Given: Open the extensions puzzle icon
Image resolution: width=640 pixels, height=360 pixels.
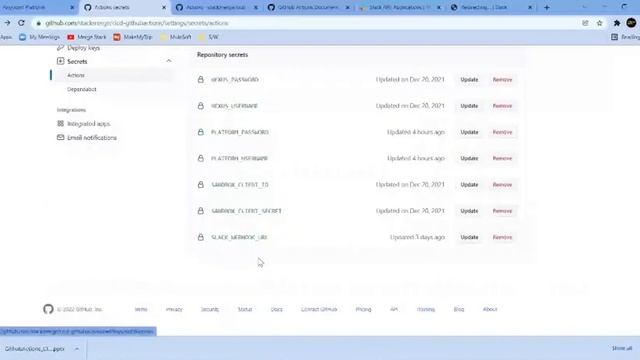Looking at the screenshot, I should pos(617,23).
